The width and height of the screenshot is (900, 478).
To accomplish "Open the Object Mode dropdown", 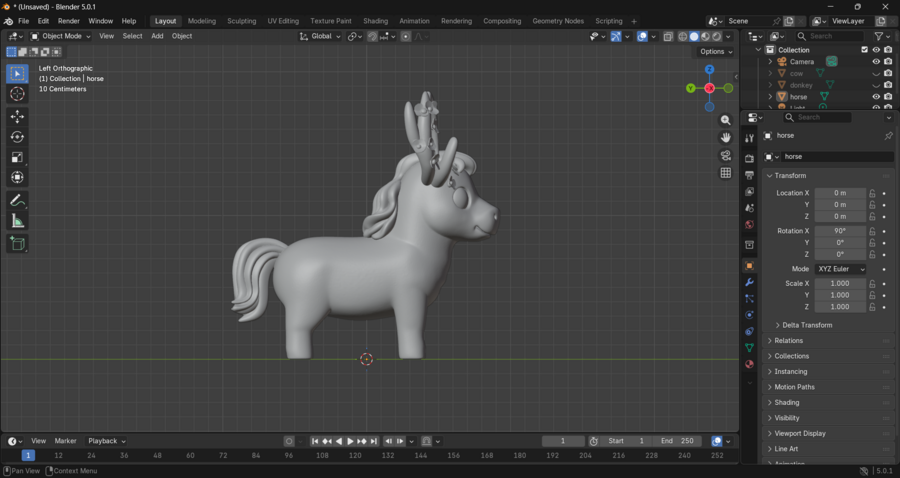I will 62,36.
